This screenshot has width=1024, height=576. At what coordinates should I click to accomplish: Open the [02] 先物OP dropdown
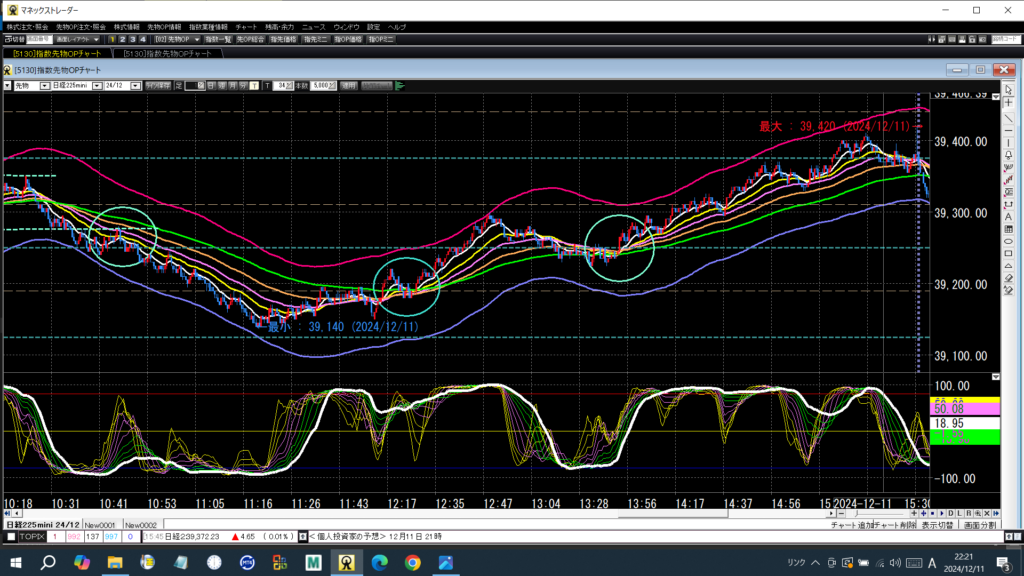pos(177,39)
